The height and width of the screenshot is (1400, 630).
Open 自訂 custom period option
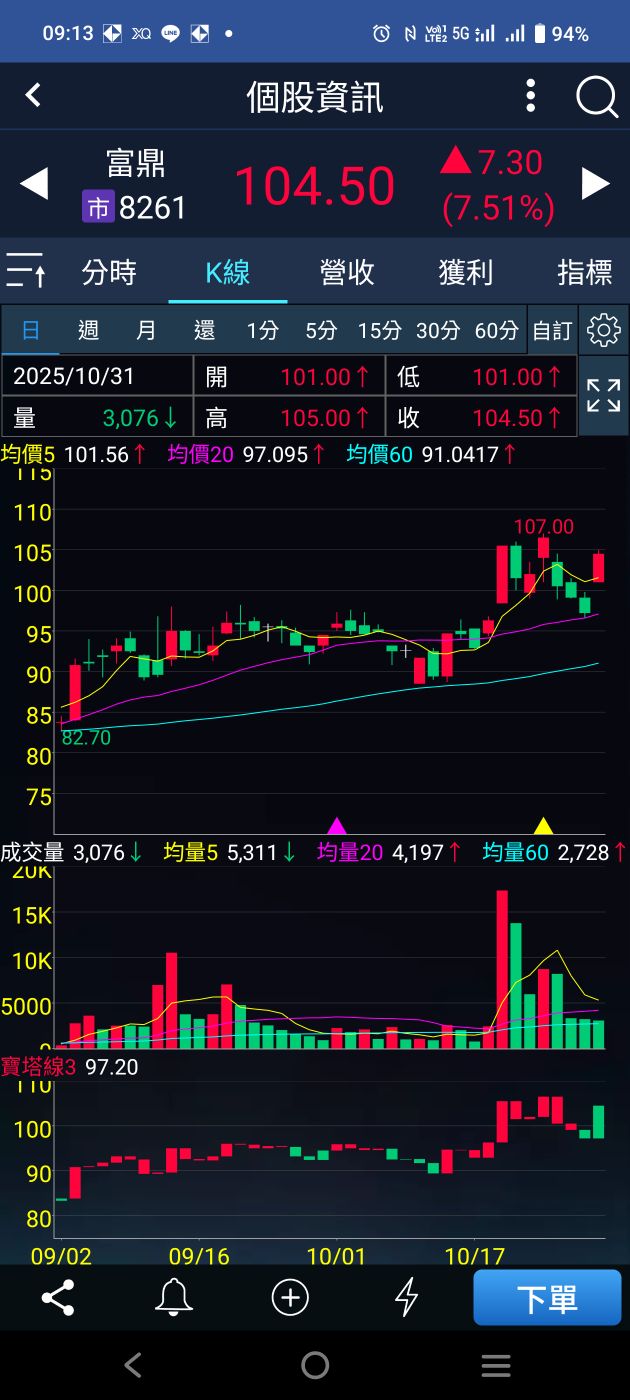click(552, 331)
